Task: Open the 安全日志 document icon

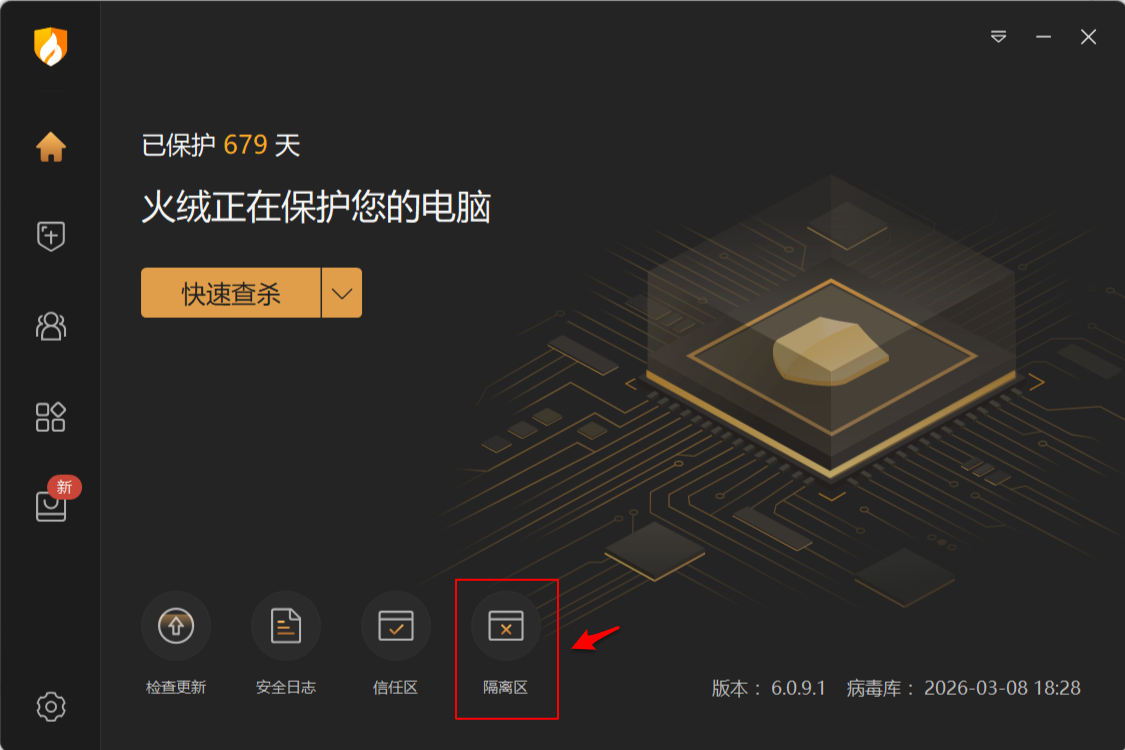Action: click(x=286, y=626)
